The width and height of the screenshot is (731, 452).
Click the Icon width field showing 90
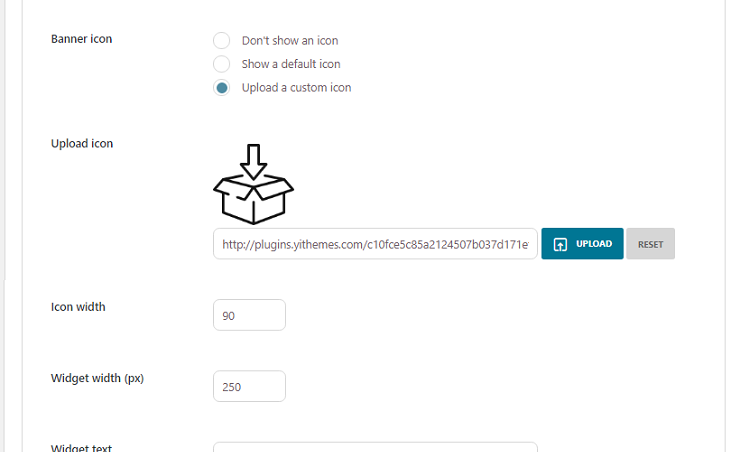pyautogui.click(x=249, y=315)
